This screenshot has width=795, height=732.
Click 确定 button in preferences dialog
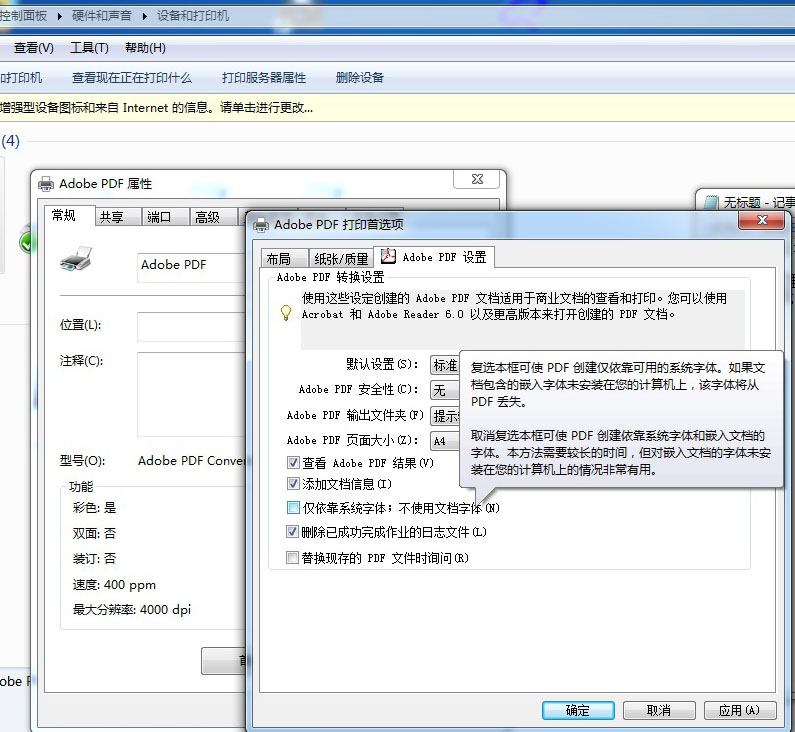(578, 710)
